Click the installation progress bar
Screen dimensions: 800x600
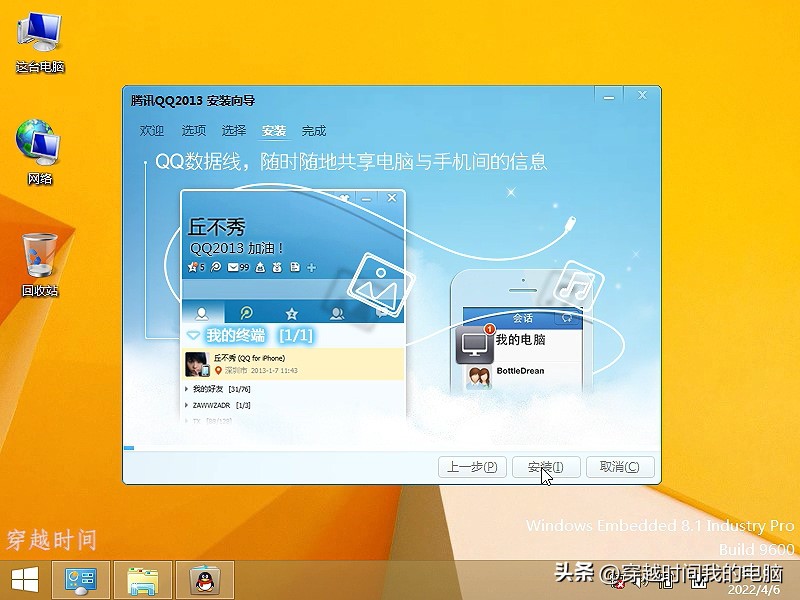coord(392,448)
